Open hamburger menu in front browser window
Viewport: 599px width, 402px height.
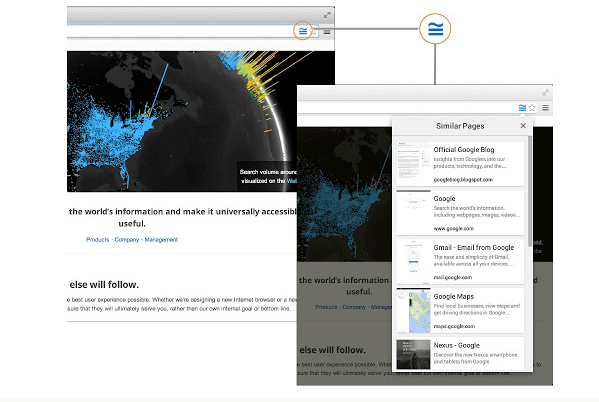pos(546,108)
